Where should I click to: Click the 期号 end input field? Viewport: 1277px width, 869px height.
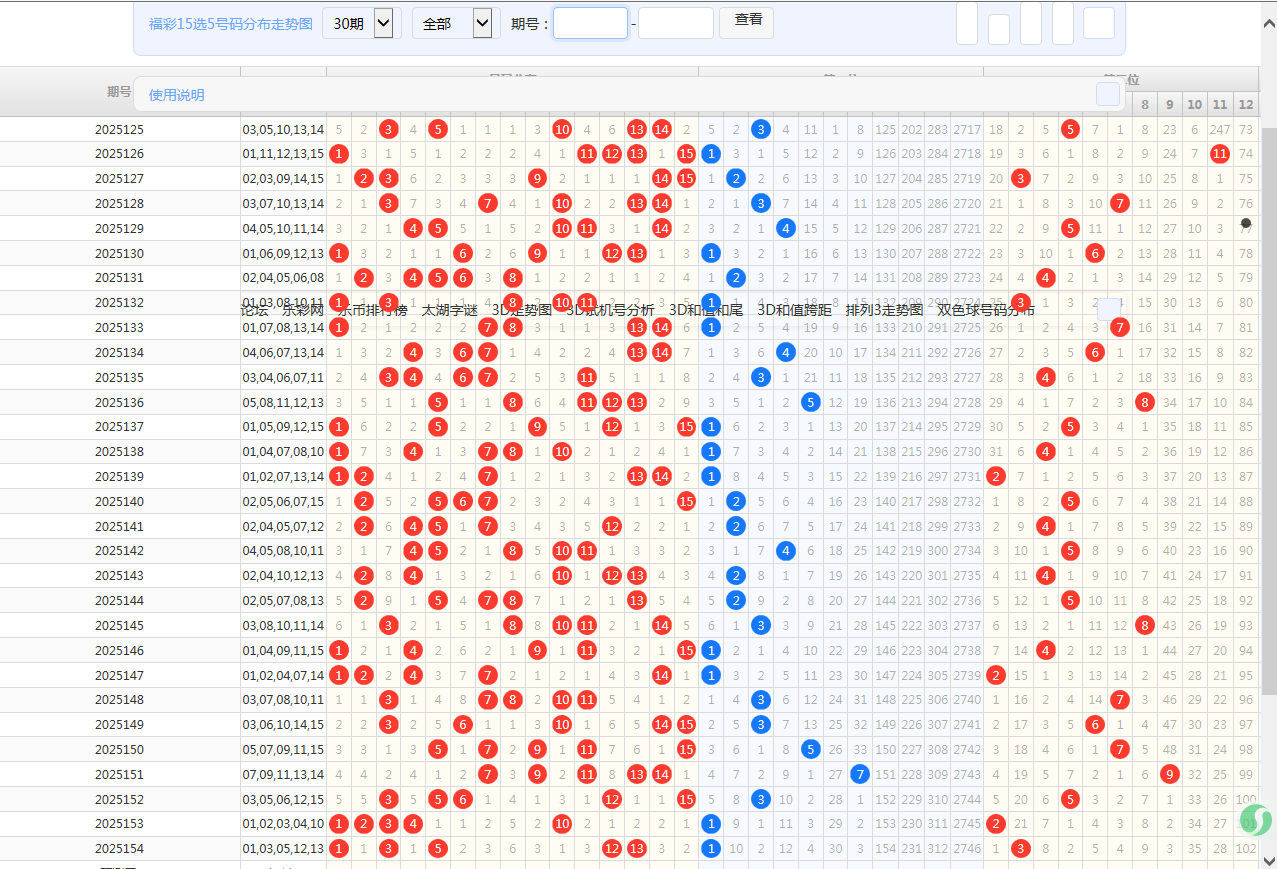point(676,23)
